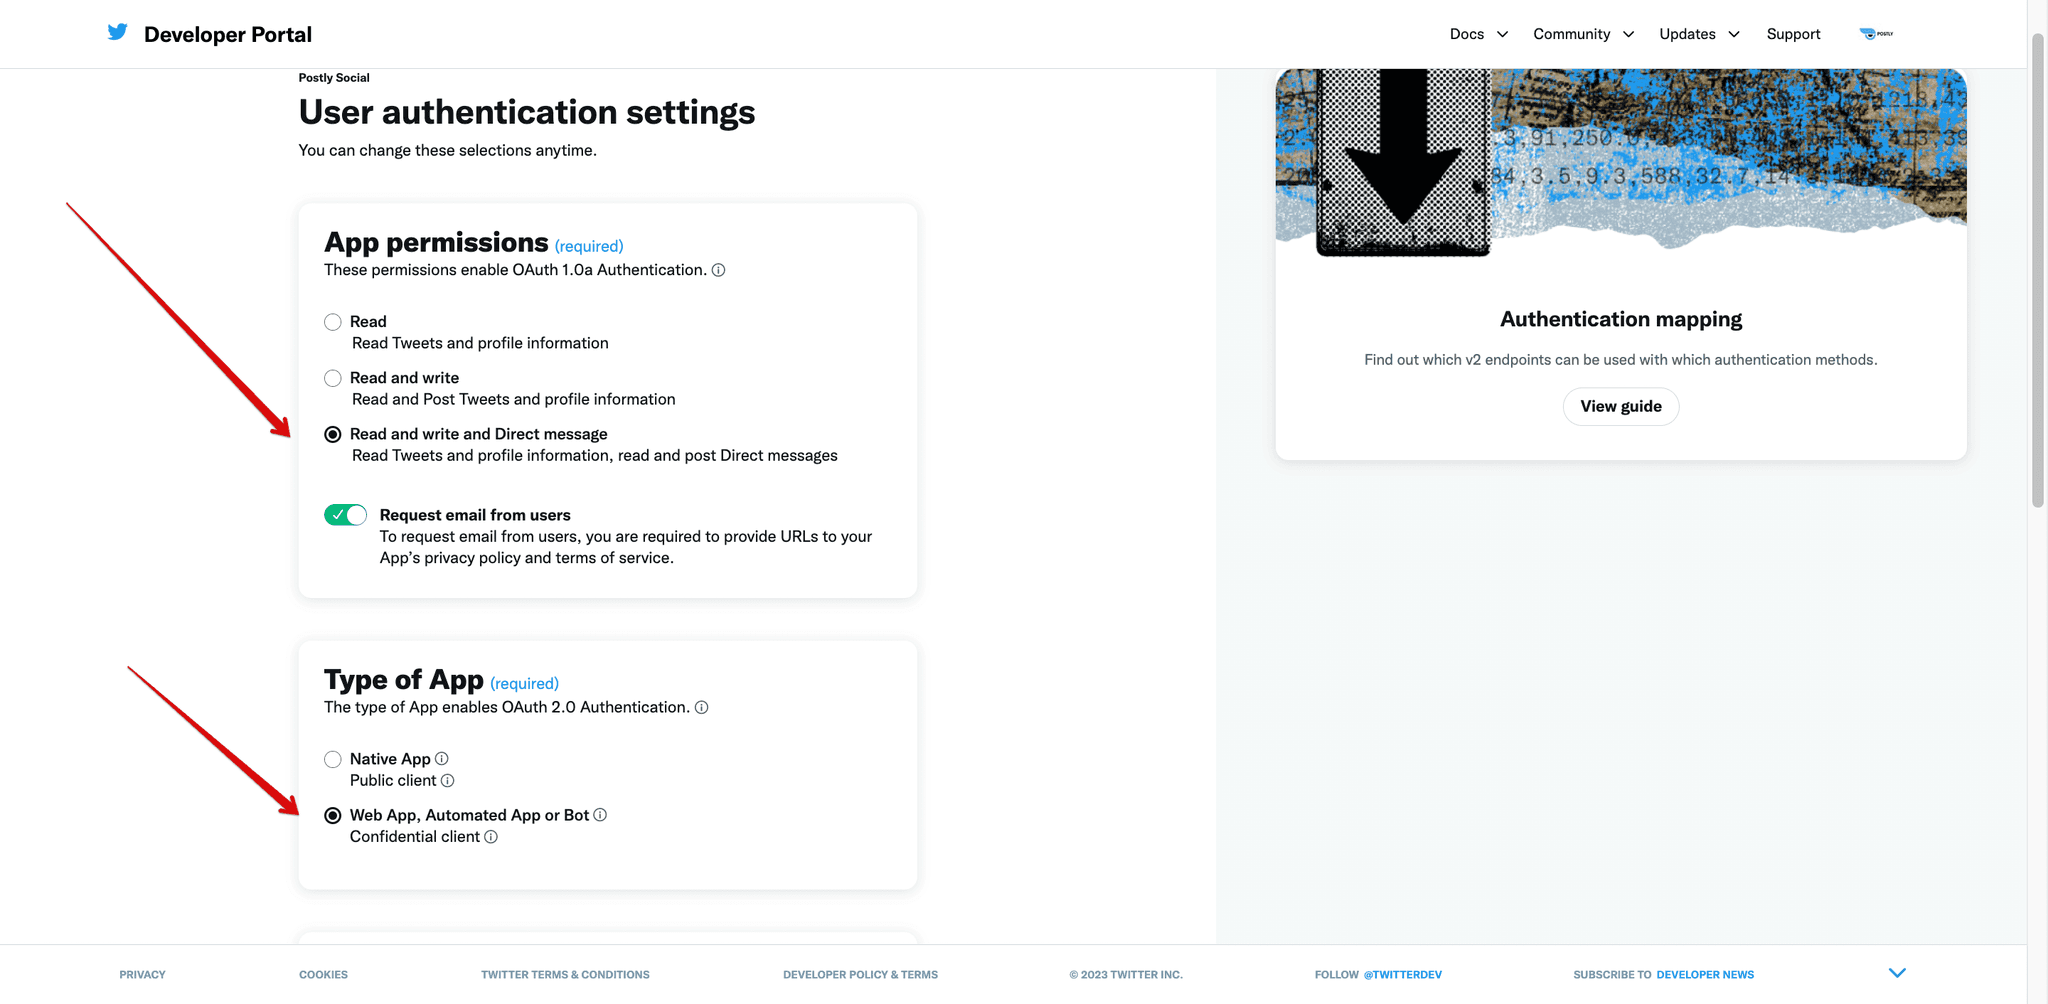Click the Authentication mapping heading
Viewport: 2048px width, 1004px height.
pos(1621,319)
